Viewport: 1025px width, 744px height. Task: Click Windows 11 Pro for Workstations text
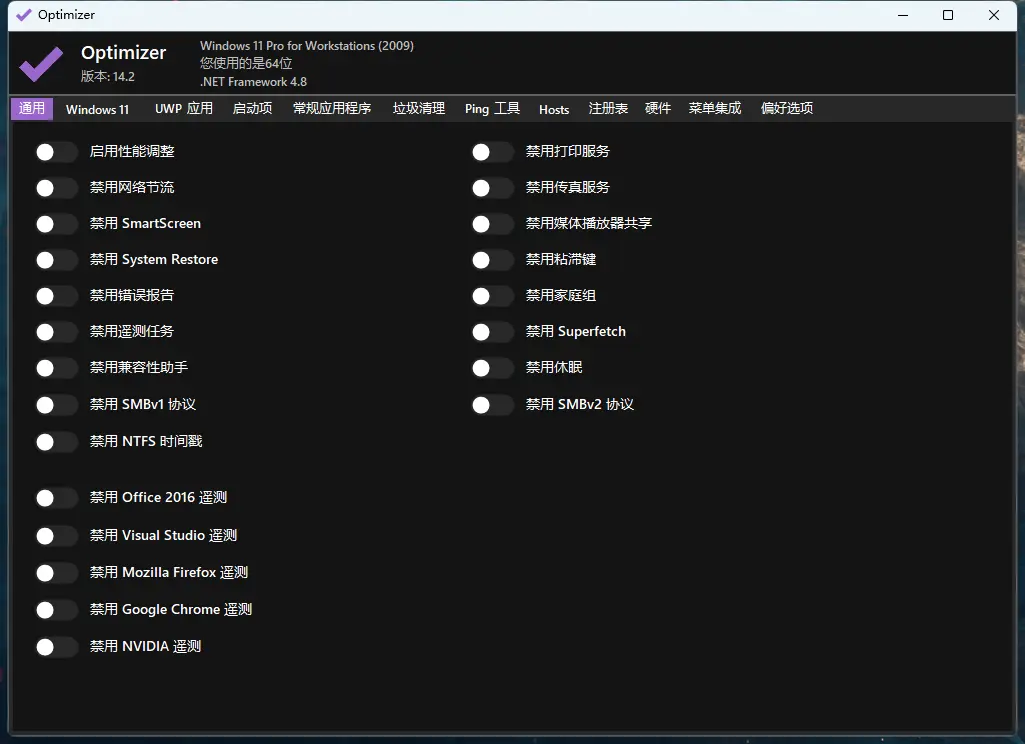pos(307,46)
